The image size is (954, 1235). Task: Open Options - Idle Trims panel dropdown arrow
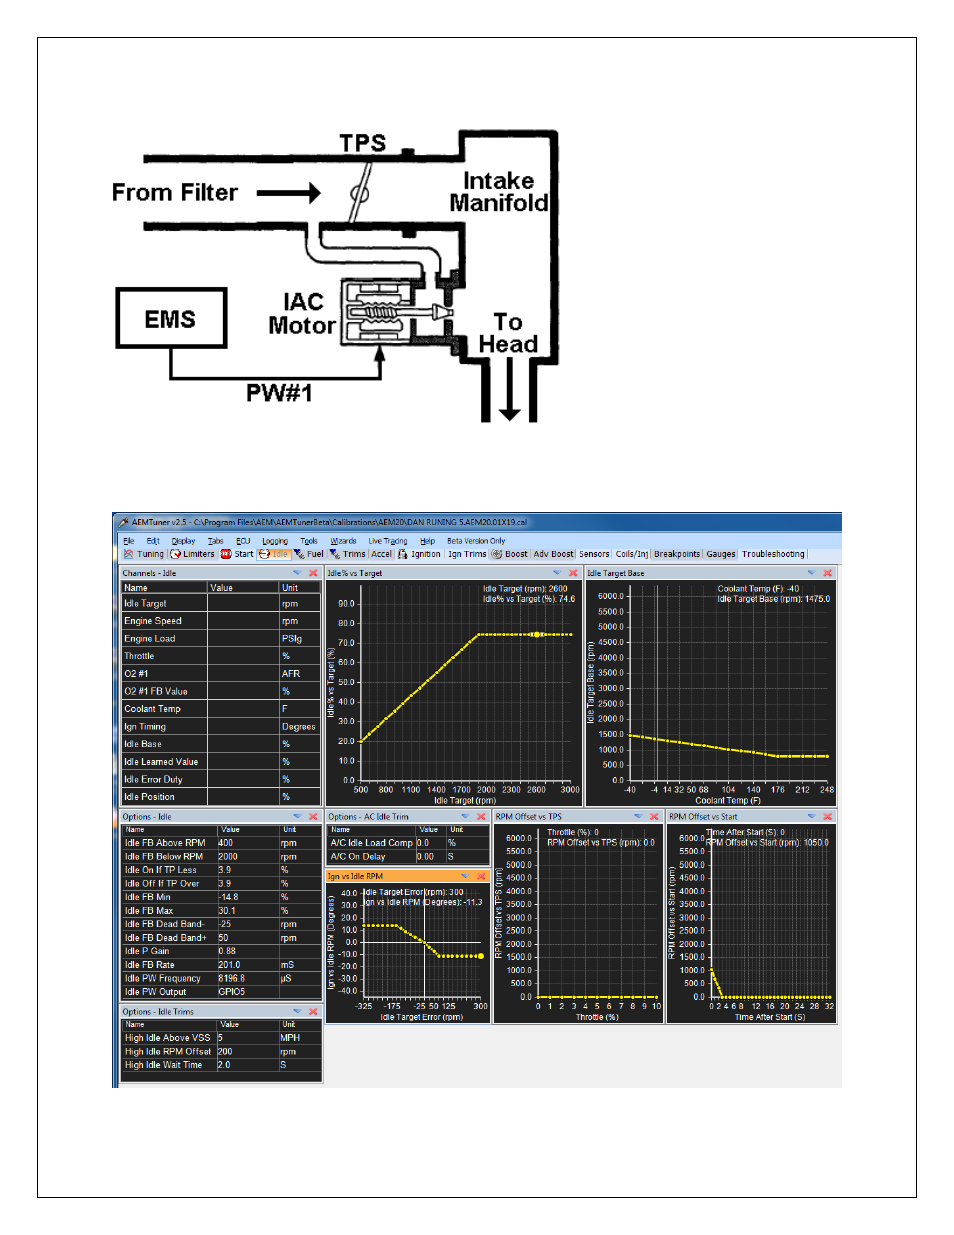click(297, 1011)
